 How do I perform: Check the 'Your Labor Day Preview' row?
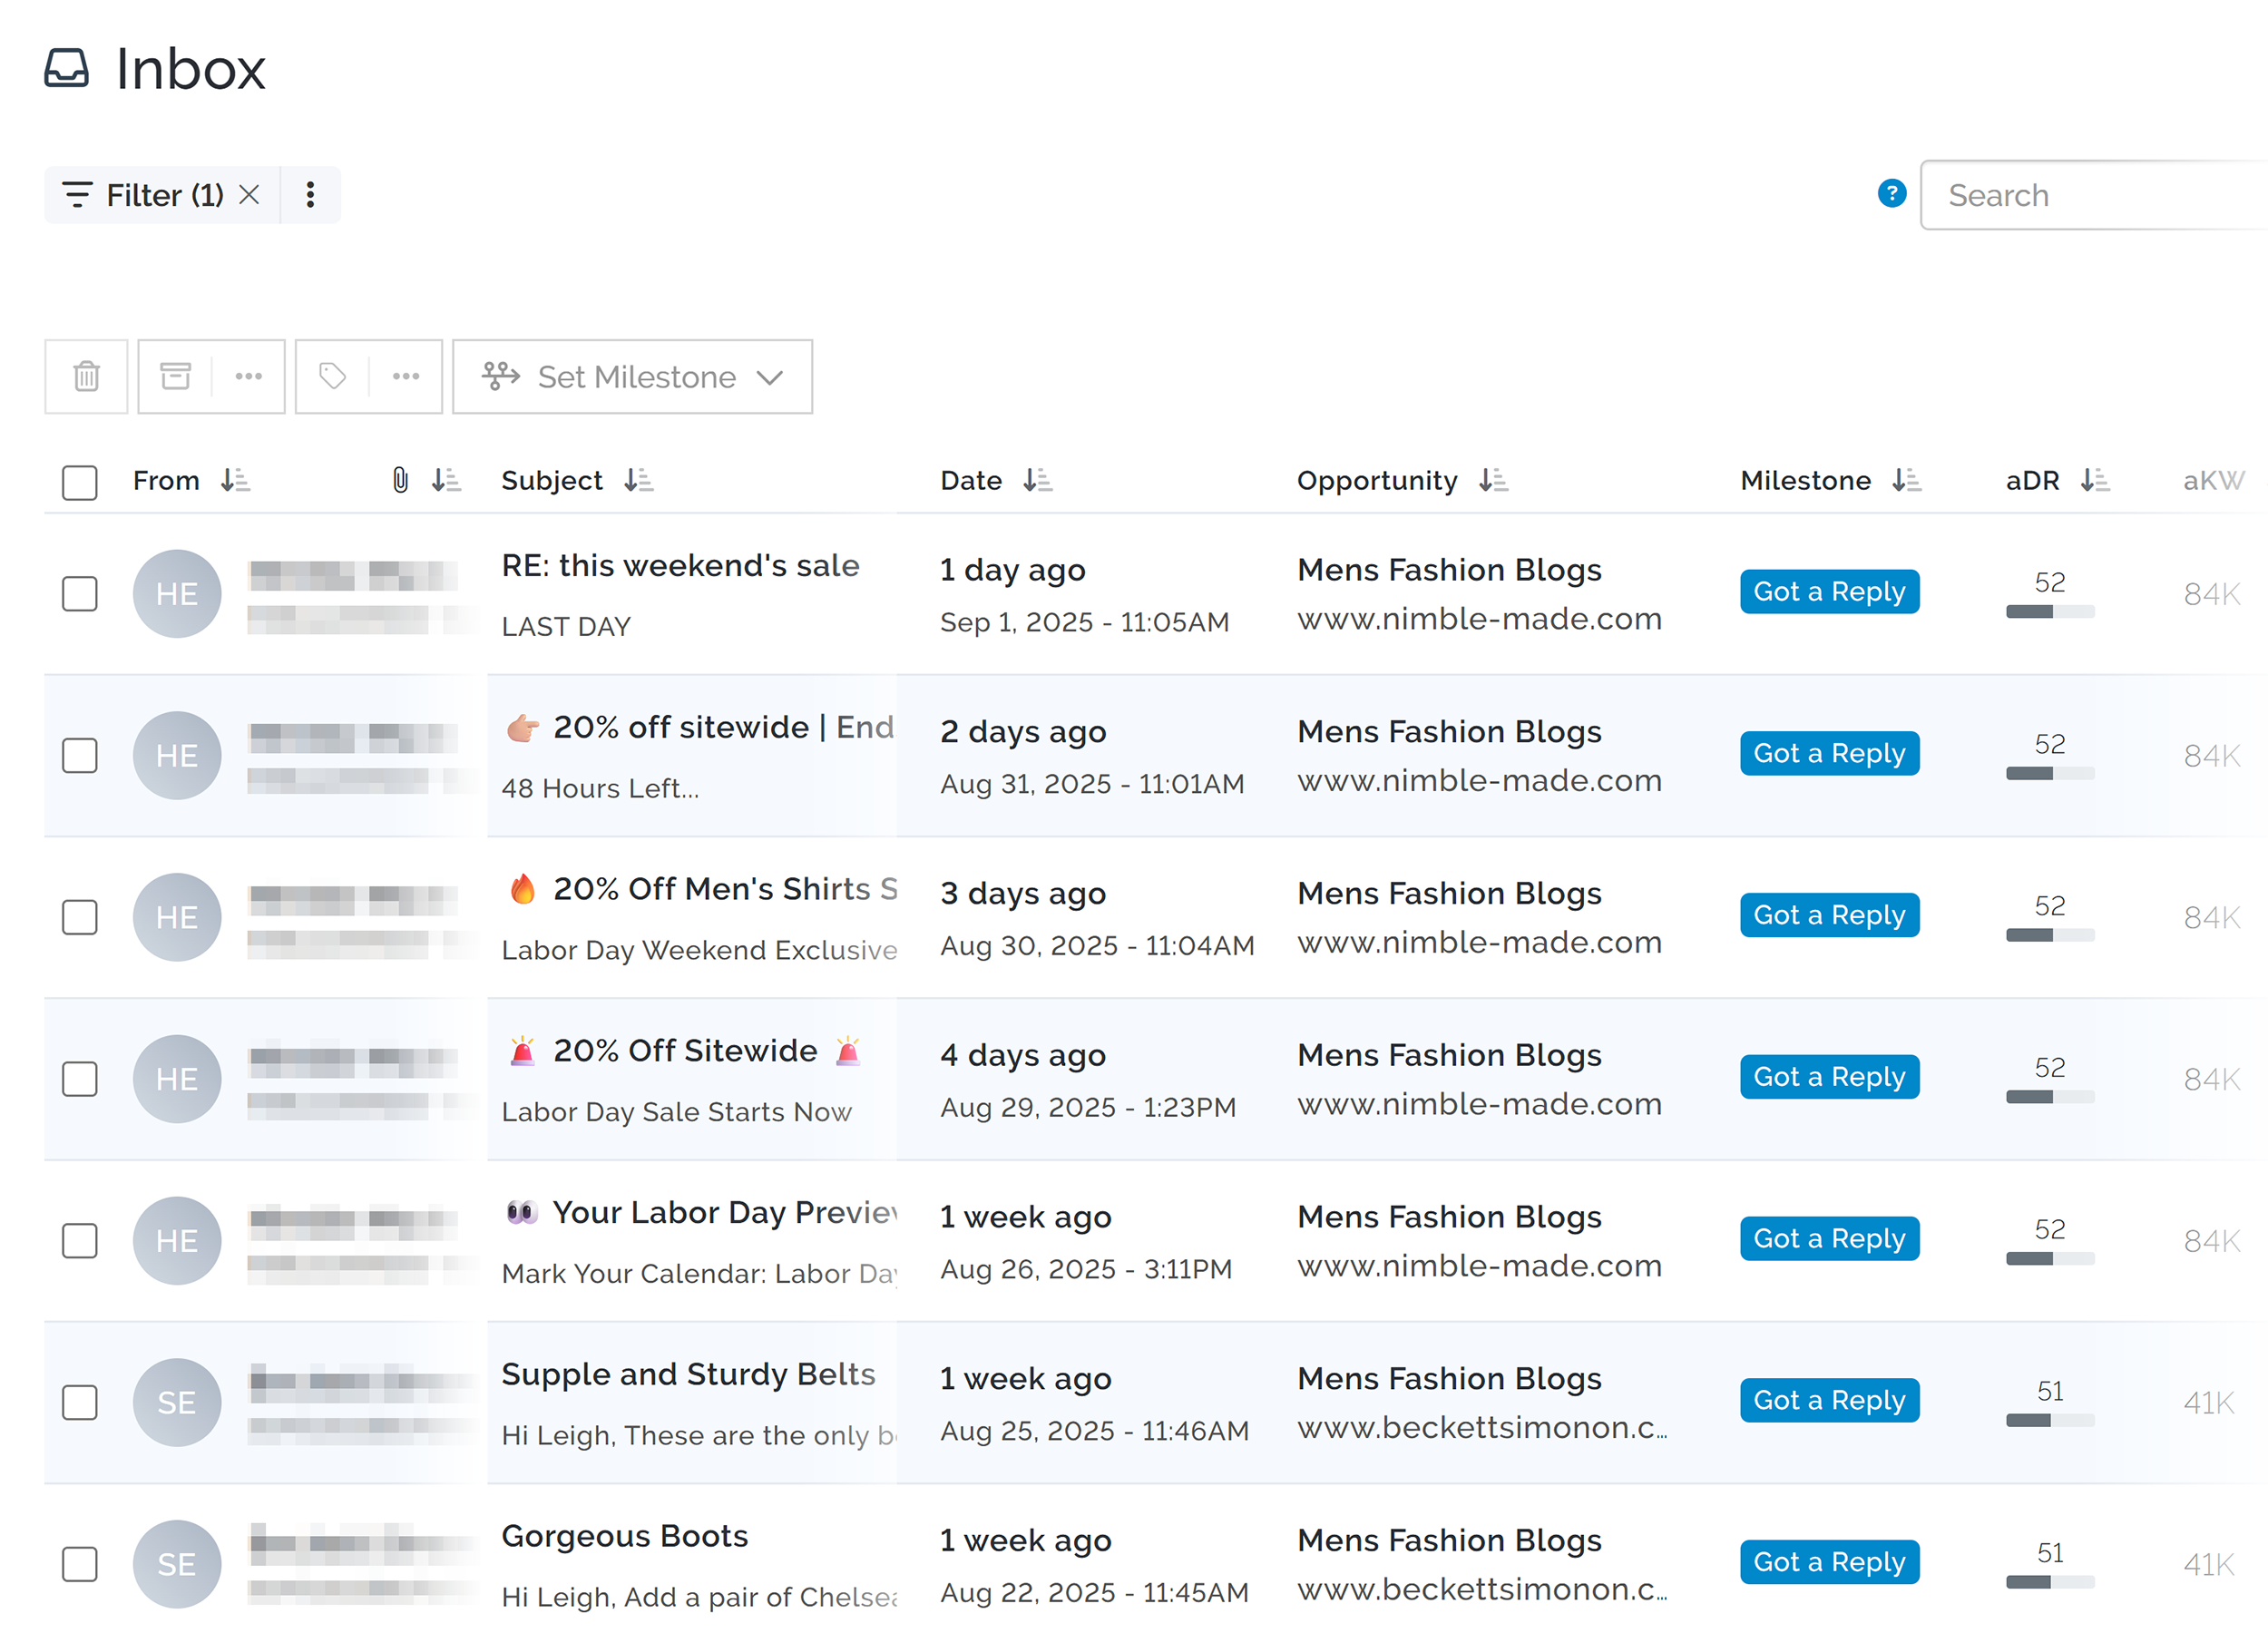80,1241
